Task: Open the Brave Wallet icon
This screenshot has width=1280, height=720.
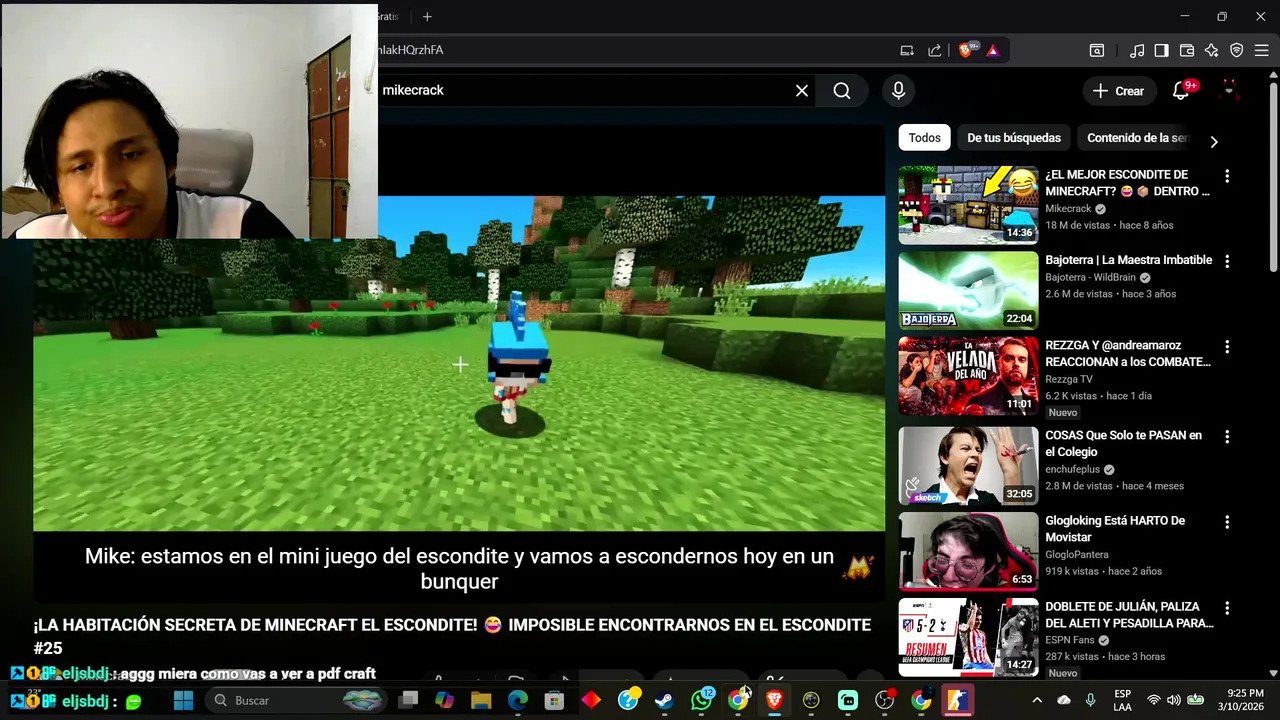Action: pyautogui.click(x=1187, y=50)
